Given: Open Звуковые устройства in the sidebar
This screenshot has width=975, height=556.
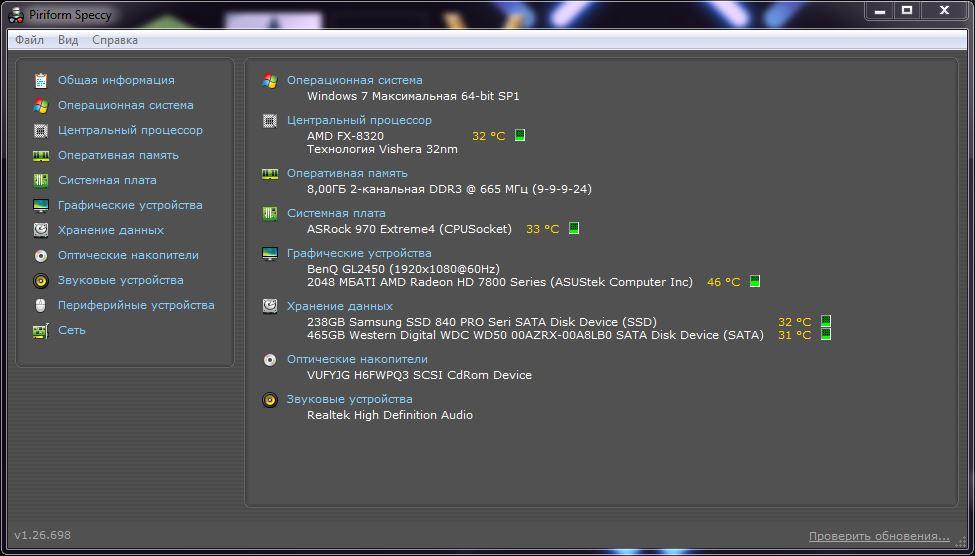Looking at the screenshot, I should pyautogui.click(x=121, y=280).
